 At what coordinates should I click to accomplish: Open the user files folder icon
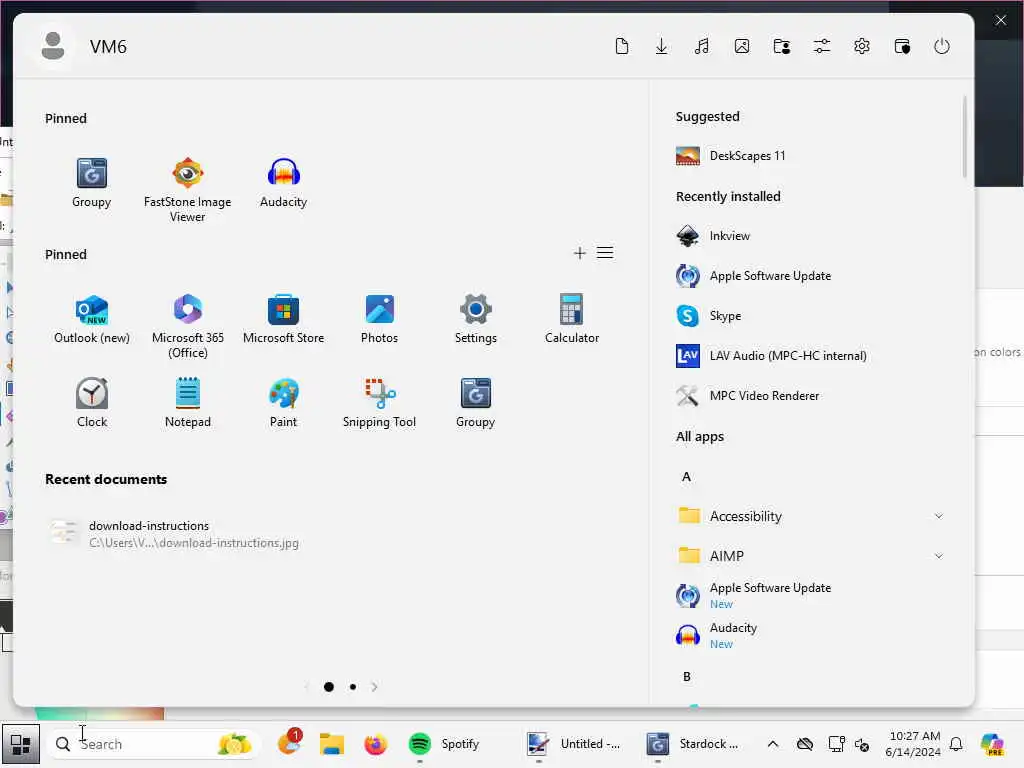click(x=782, y=46)
